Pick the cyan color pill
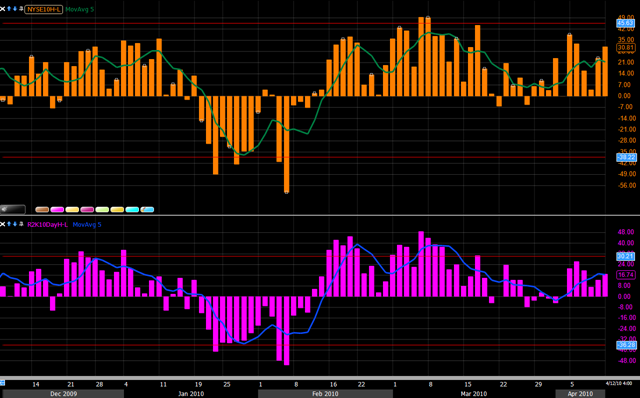 pyautogui.click(x=132, y=210)
